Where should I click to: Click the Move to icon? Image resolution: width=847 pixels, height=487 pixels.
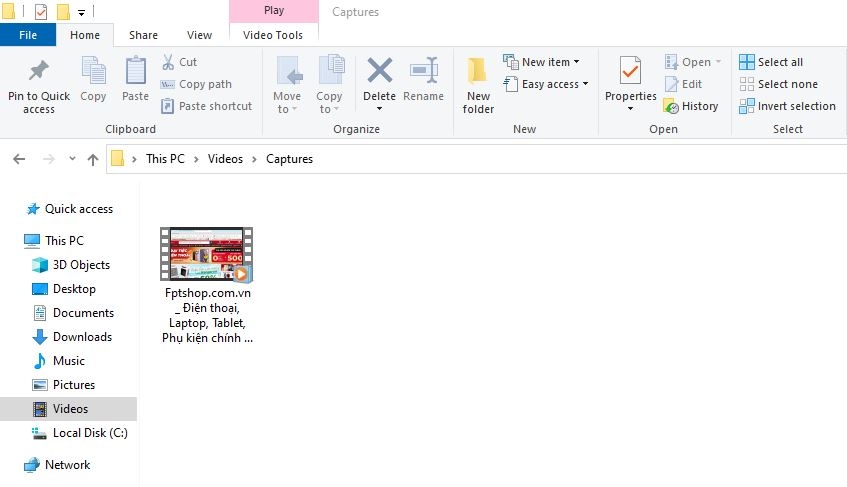(289, 71)
